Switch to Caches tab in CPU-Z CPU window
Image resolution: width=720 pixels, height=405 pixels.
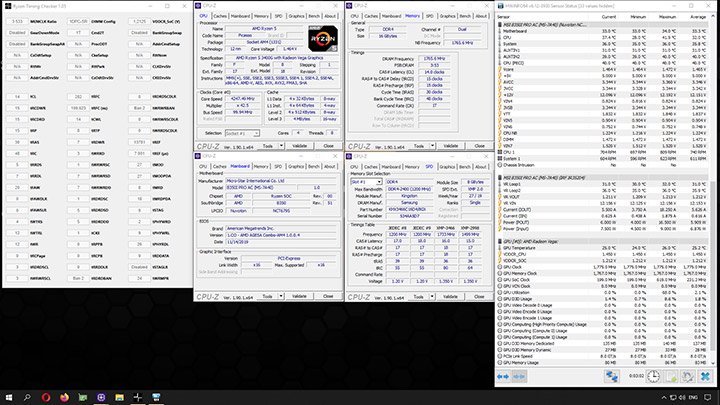(220, 16)
